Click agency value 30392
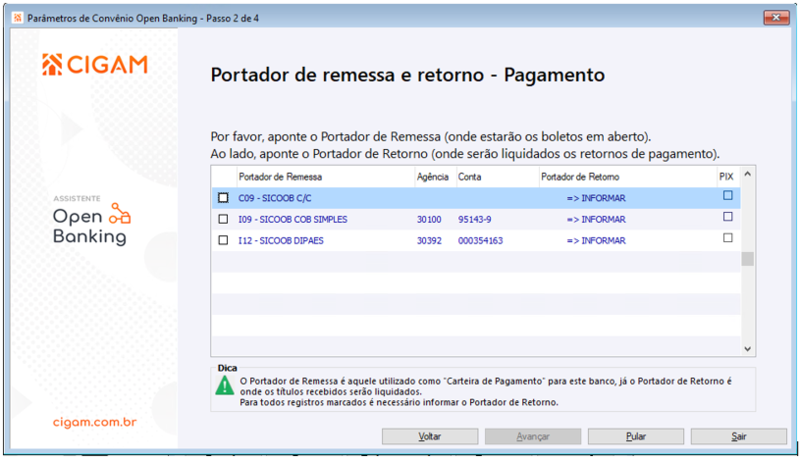This screenshot has width=800, height=459. pyautogui.click(x=429, y=241)
